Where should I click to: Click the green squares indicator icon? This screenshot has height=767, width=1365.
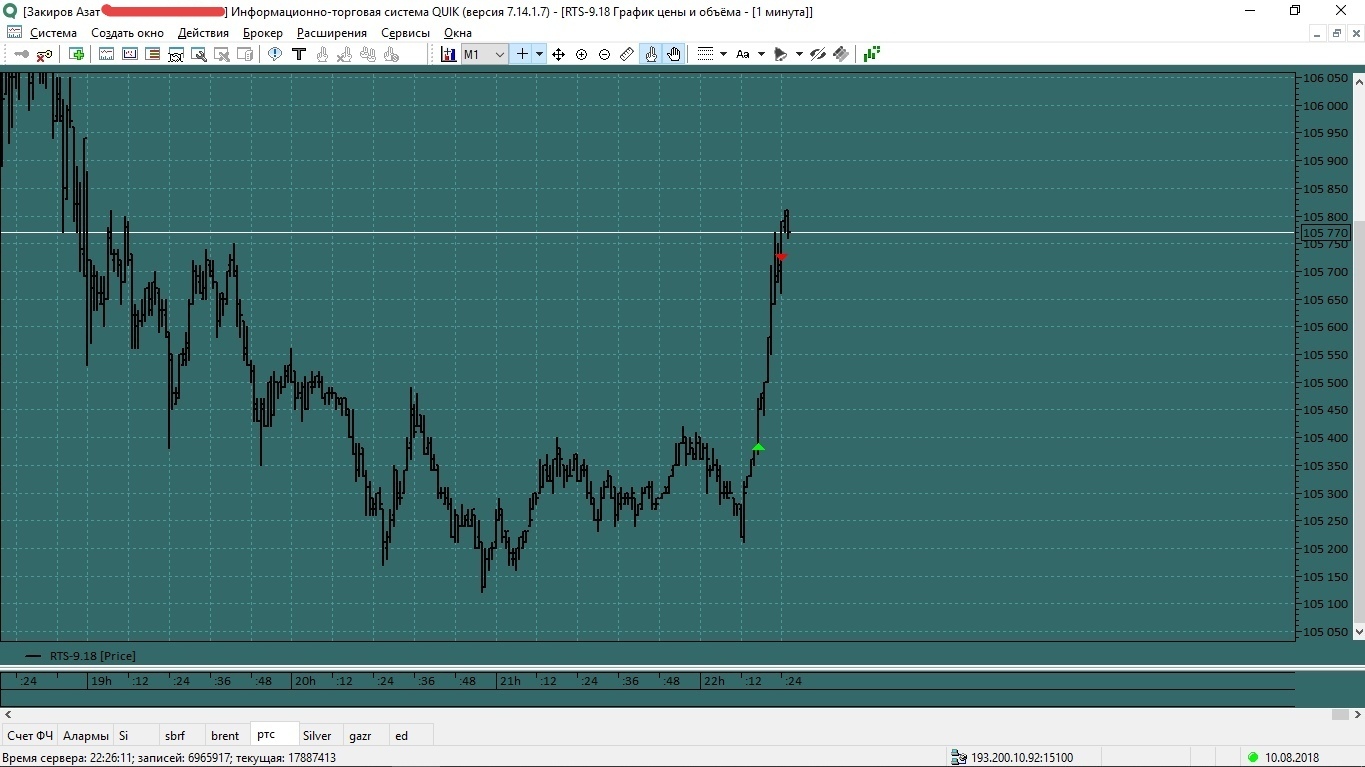(872, 54)
